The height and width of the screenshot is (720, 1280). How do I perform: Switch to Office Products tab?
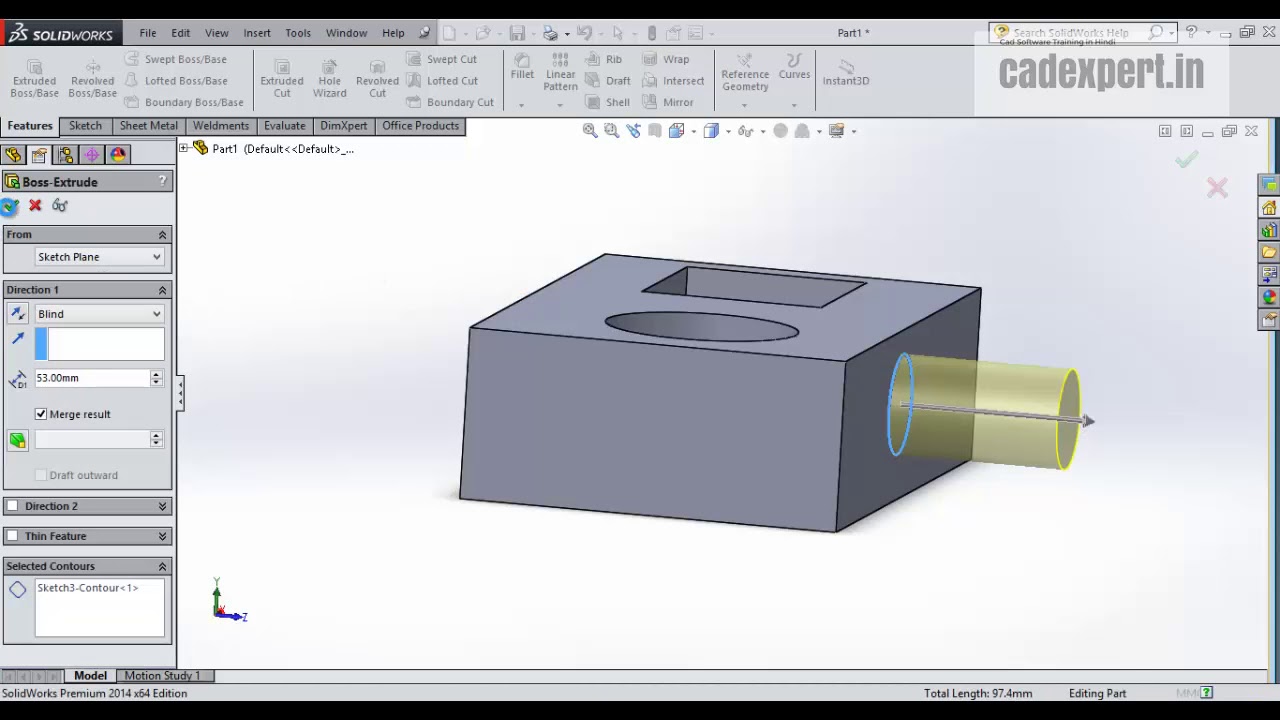point(421,126)
